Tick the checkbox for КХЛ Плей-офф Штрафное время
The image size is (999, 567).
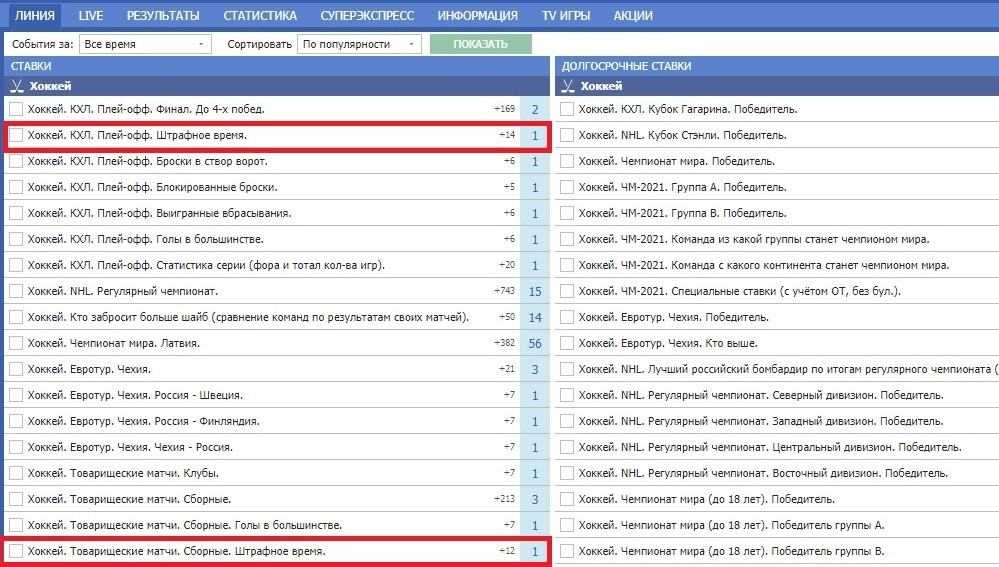[16, 135]
